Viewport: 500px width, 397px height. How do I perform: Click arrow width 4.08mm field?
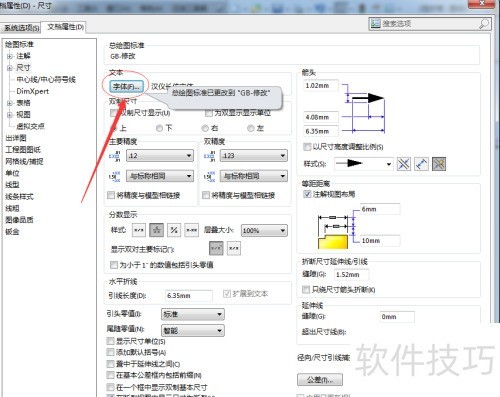pos(321,117)
